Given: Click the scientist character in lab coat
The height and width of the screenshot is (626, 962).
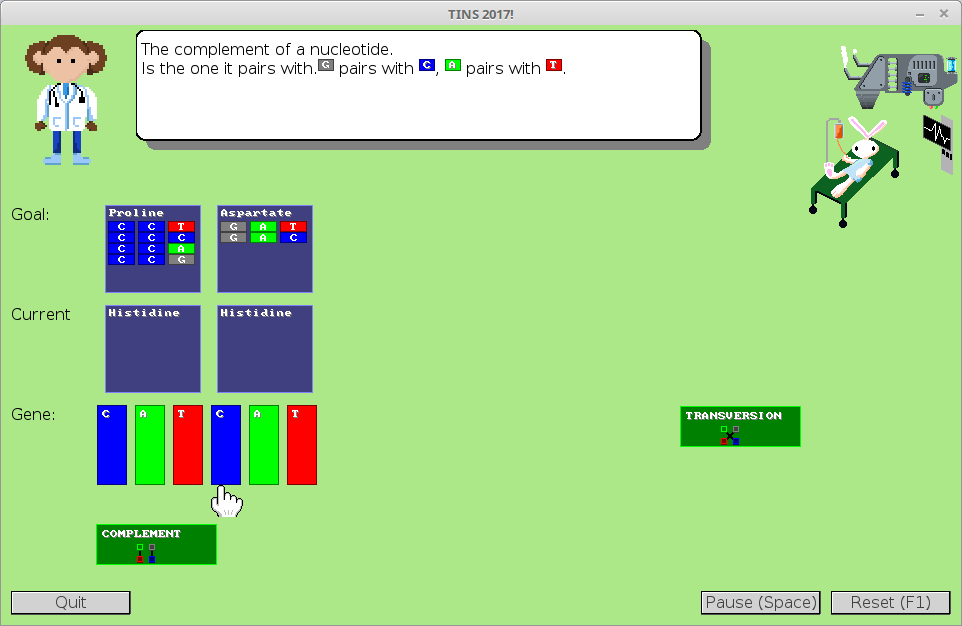Looking at the screenshot, I should (65, 100).
